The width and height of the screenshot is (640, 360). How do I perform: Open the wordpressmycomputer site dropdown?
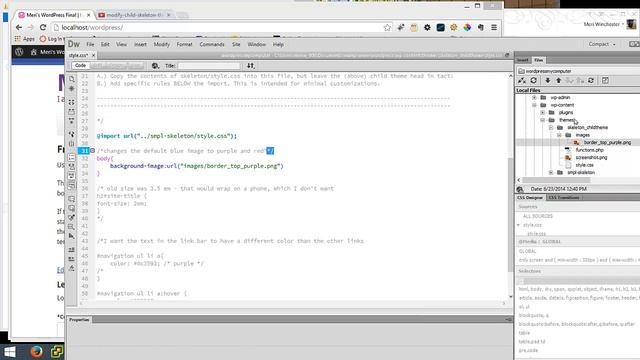(x=578, y=71)
